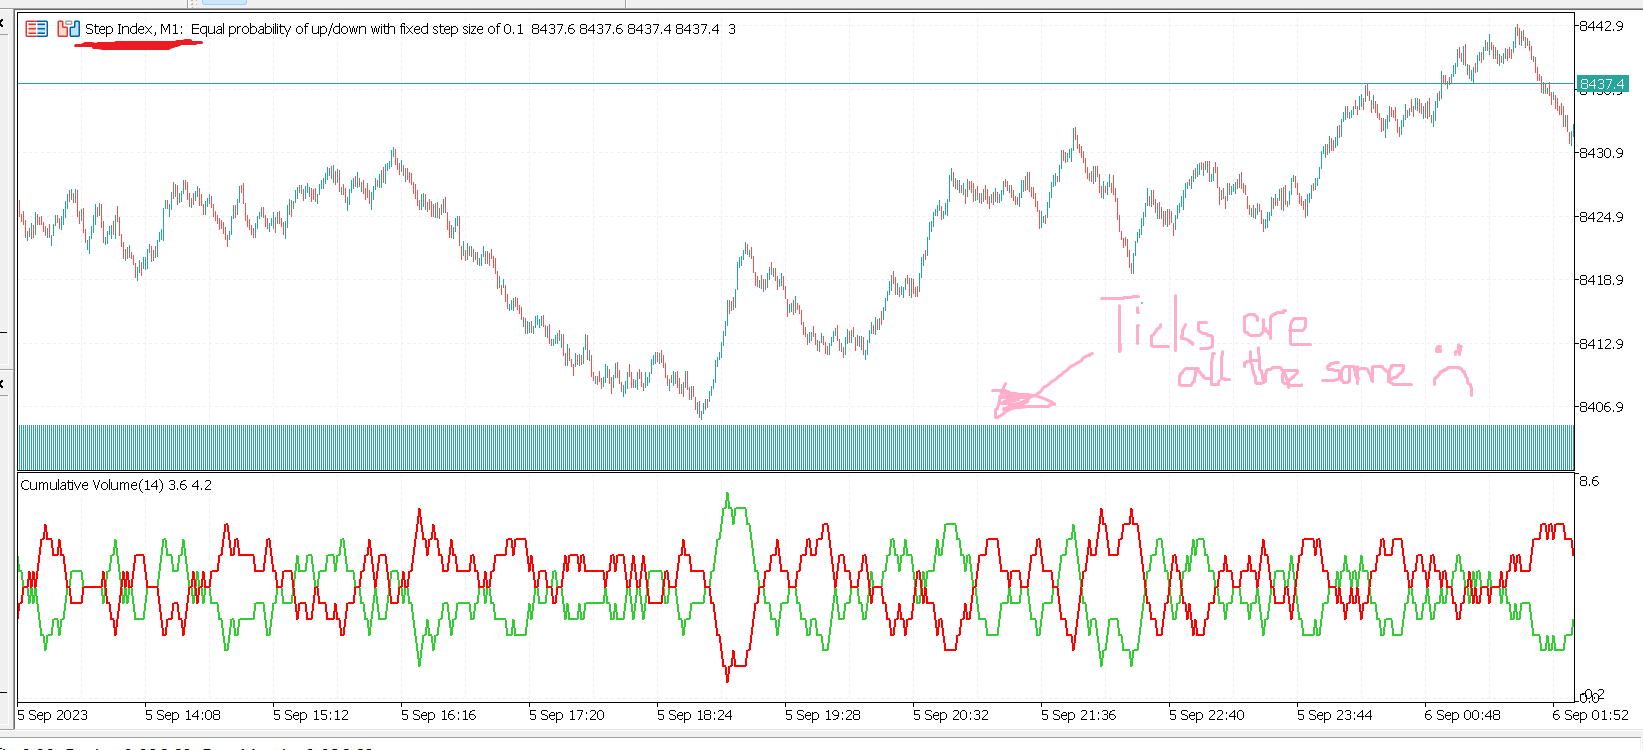Click price scale value 8406.9
This screenshot has width=1643, height=750.
[1601, 407]
